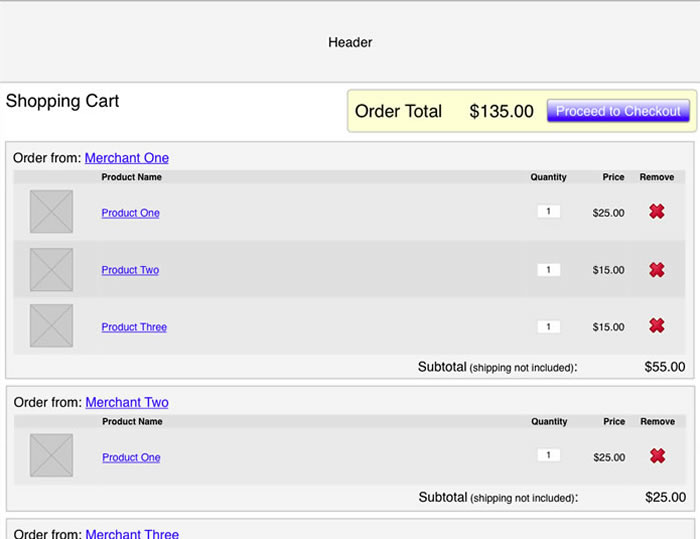This screenshot has width=700, height=539.
Task: Click the $55.00 subtotal value
Action: [665, 367]
